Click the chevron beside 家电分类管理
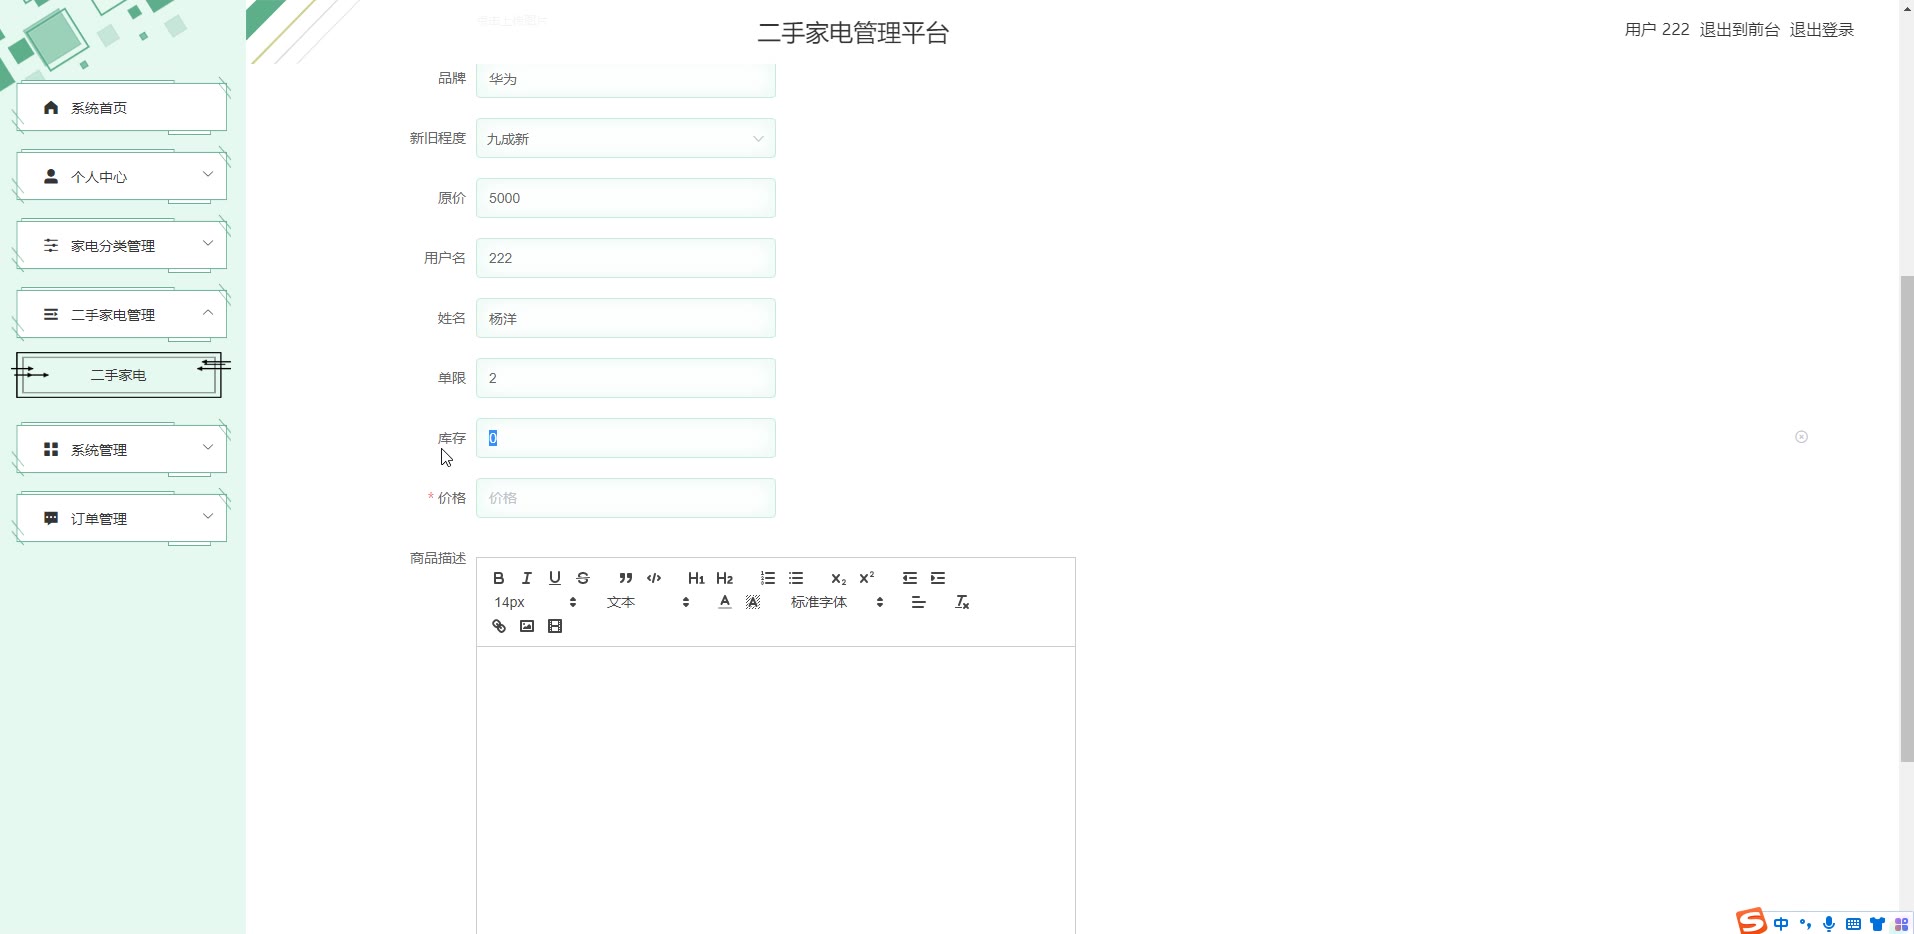 pyautogui.click(x=208, y=243)
